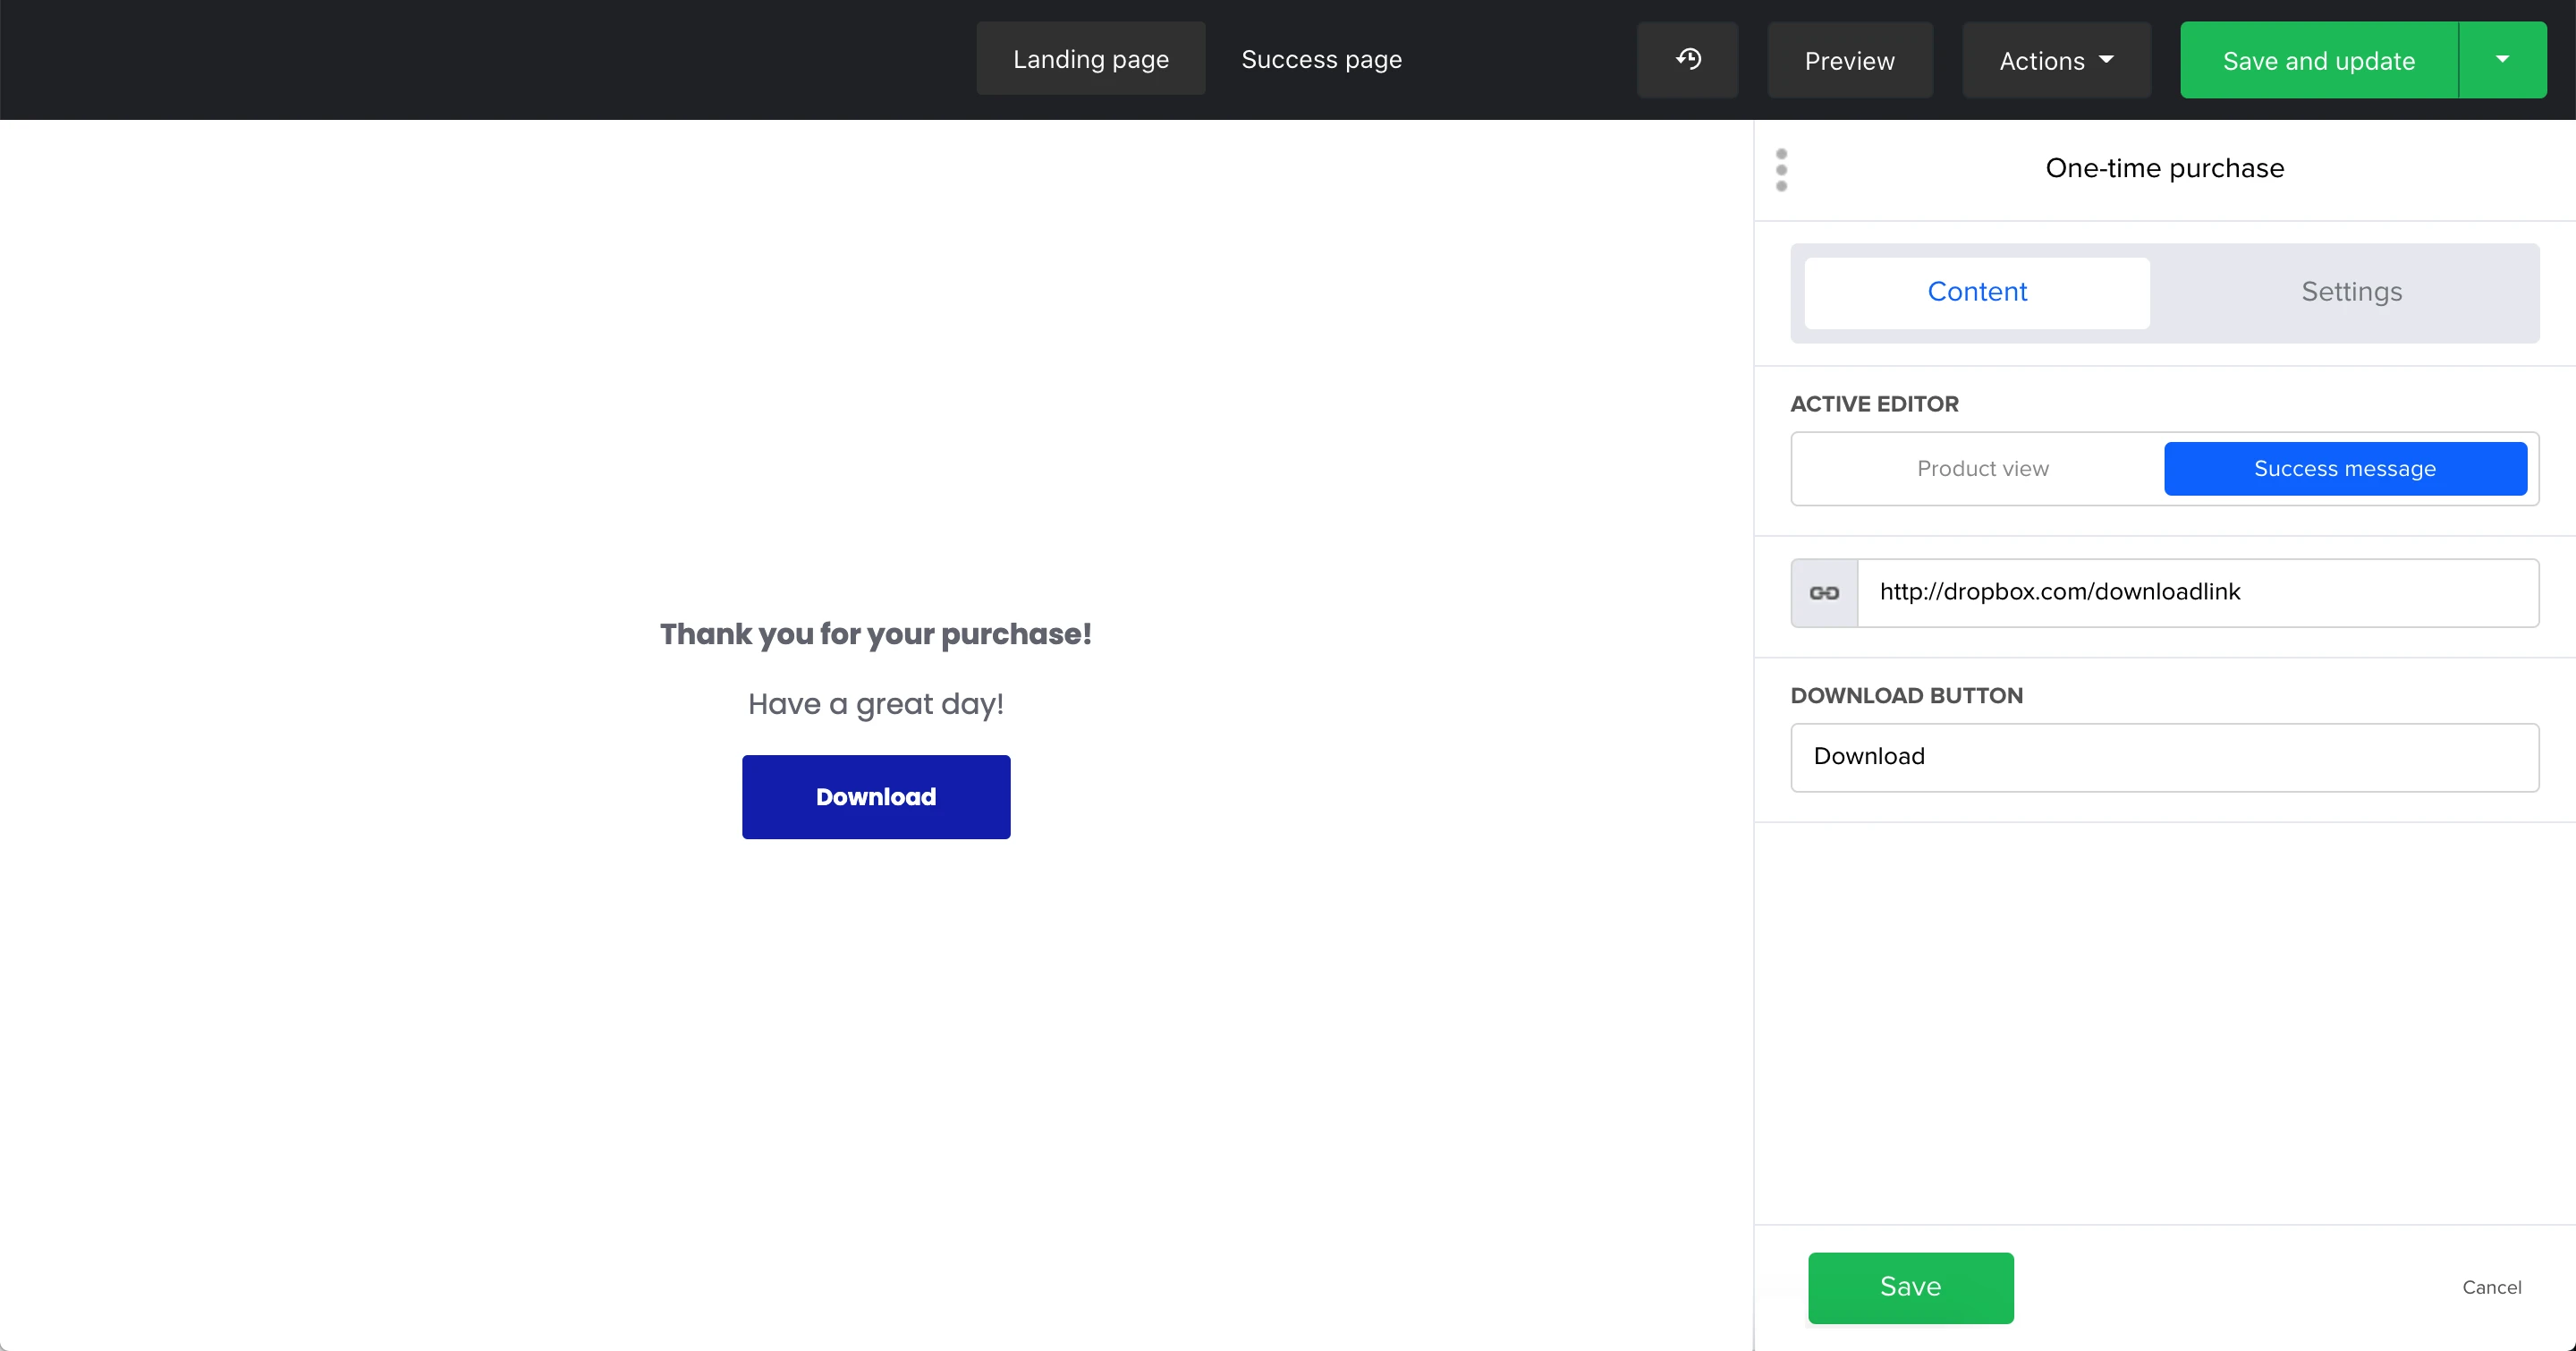Click the link chain icon beside URL
Viewport: 2576px width, 1351px height.
click(1824, 593)
